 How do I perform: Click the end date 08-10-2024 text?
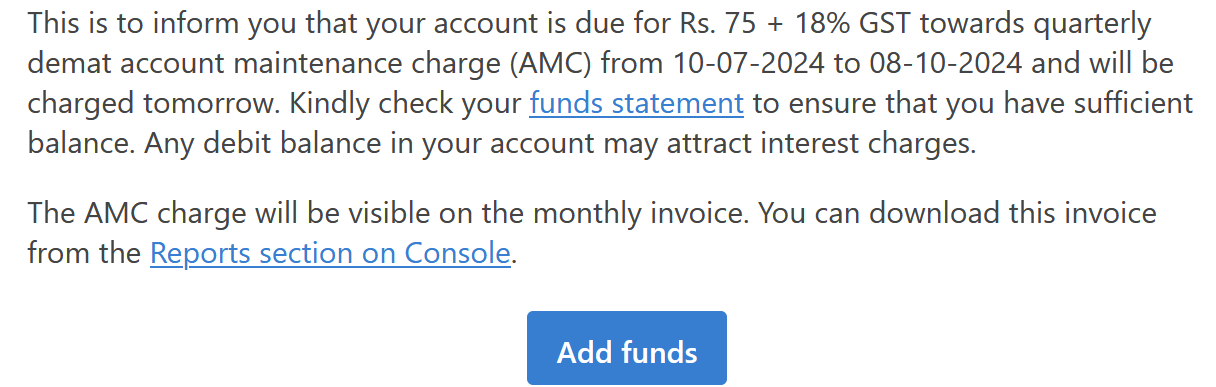941,63
